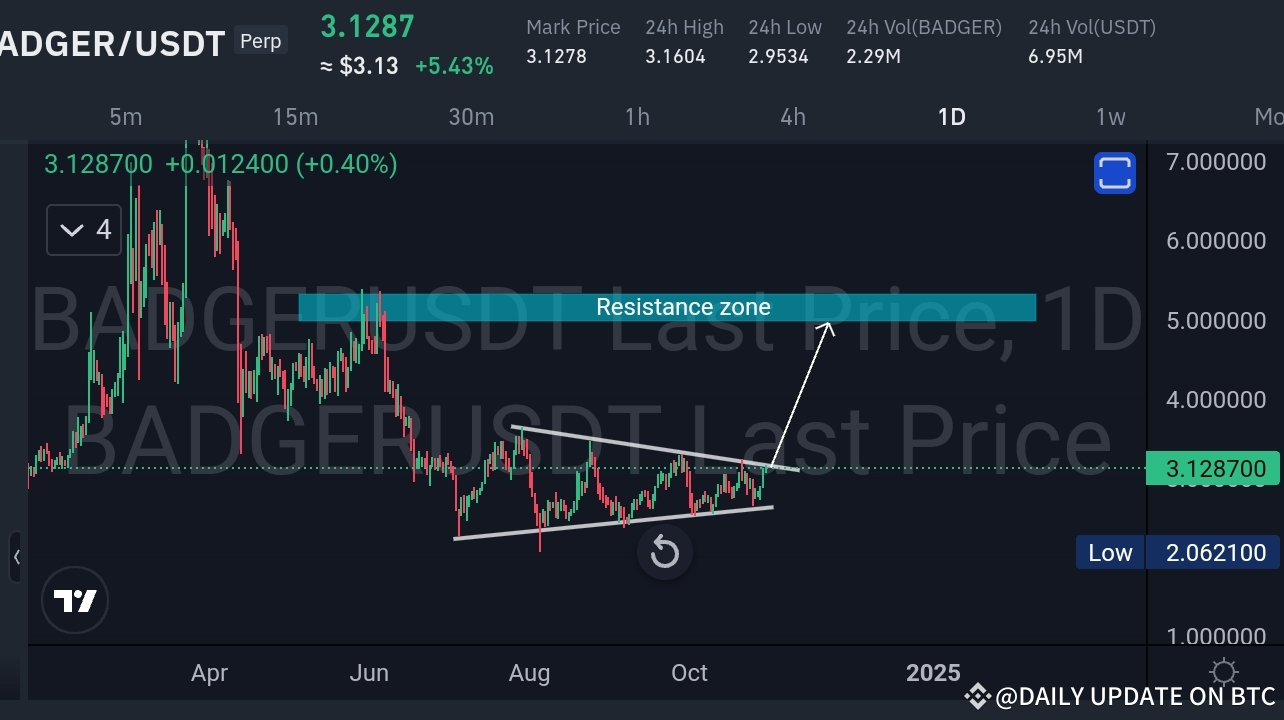Click the brightness/theme icon bottom right
This screenshot has width=1284, height=720.
(x=1222, y=672)
